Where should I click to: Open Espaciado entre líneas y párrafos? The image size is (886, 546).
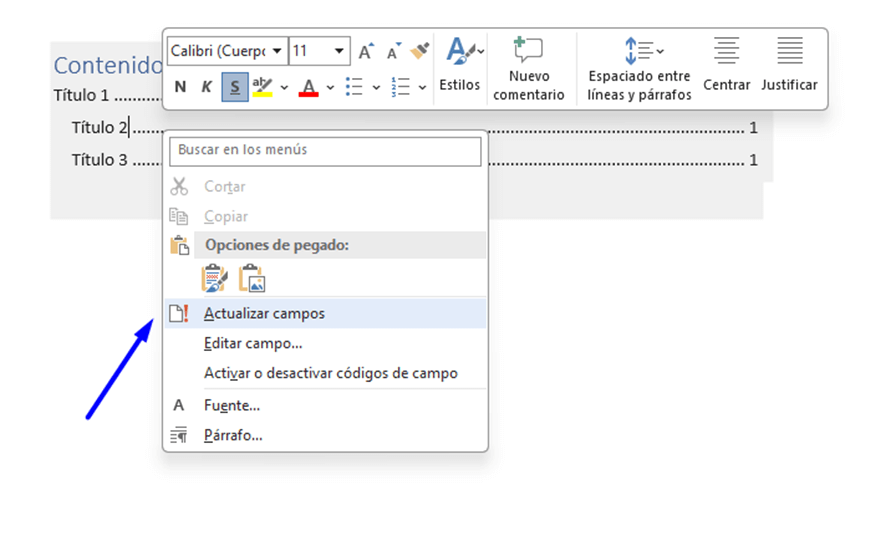(639, 69)
